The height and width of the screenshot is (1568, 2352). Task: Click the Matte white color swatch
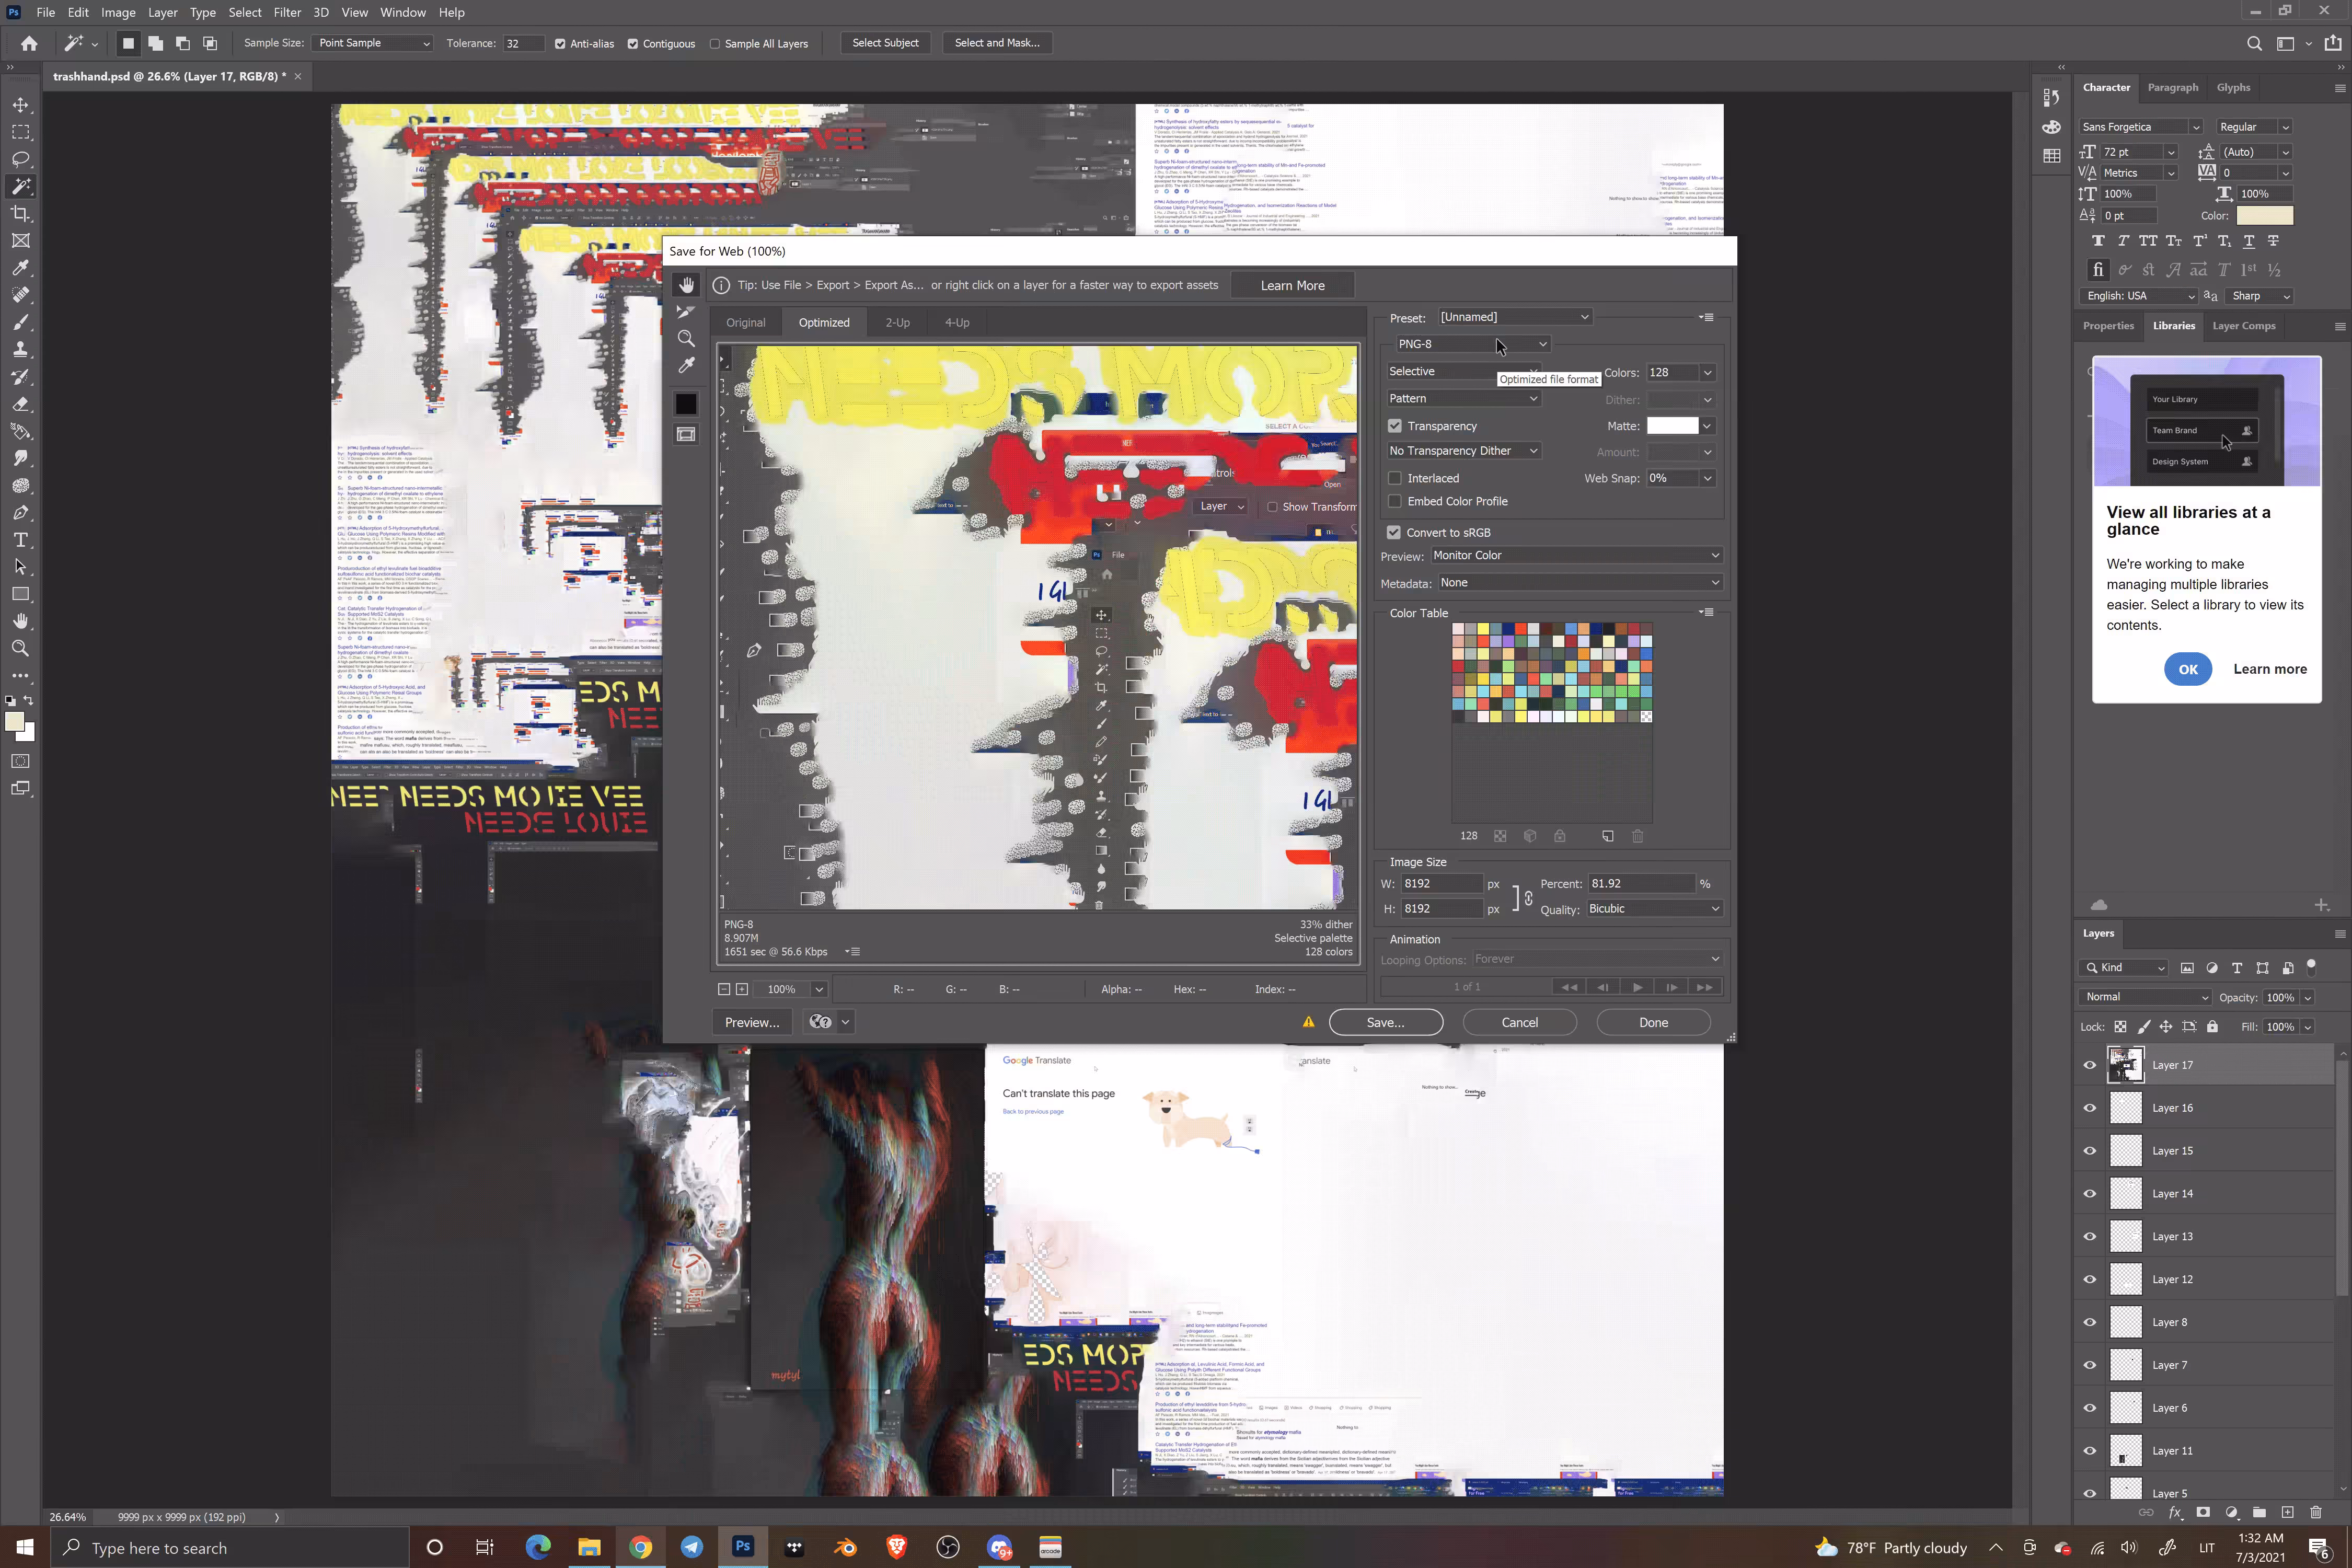(x=1672, y=426)
